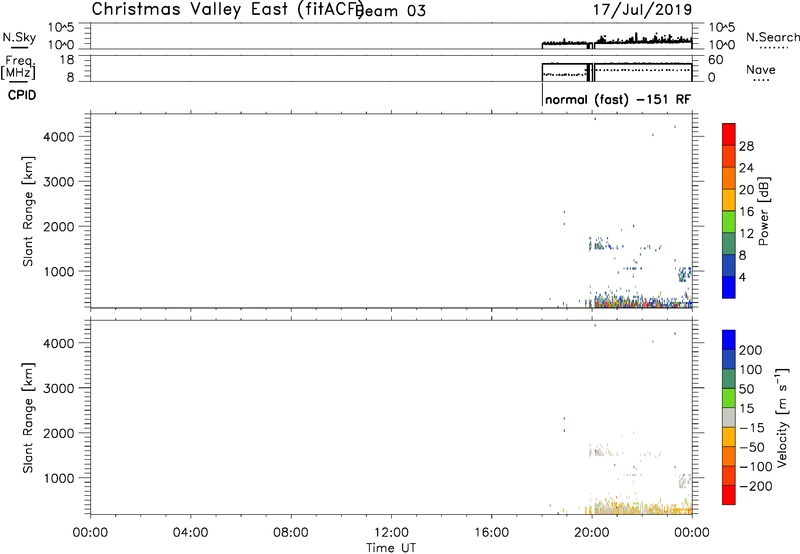The image size is (800, 554).
Task: Click '3000' on the velocity panel axis
Action: coord(58,388)
